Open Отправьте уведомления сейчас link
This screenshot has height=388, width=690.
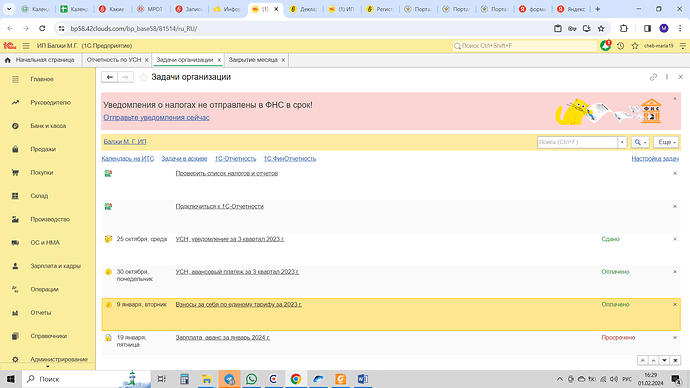click(156, 117)
